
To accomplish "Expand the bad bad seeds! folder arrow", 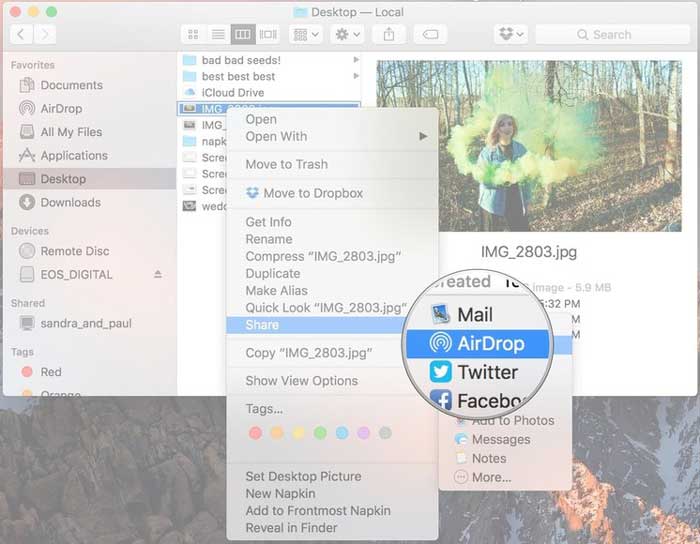I will pyautogui.click(x=356, y=60).
